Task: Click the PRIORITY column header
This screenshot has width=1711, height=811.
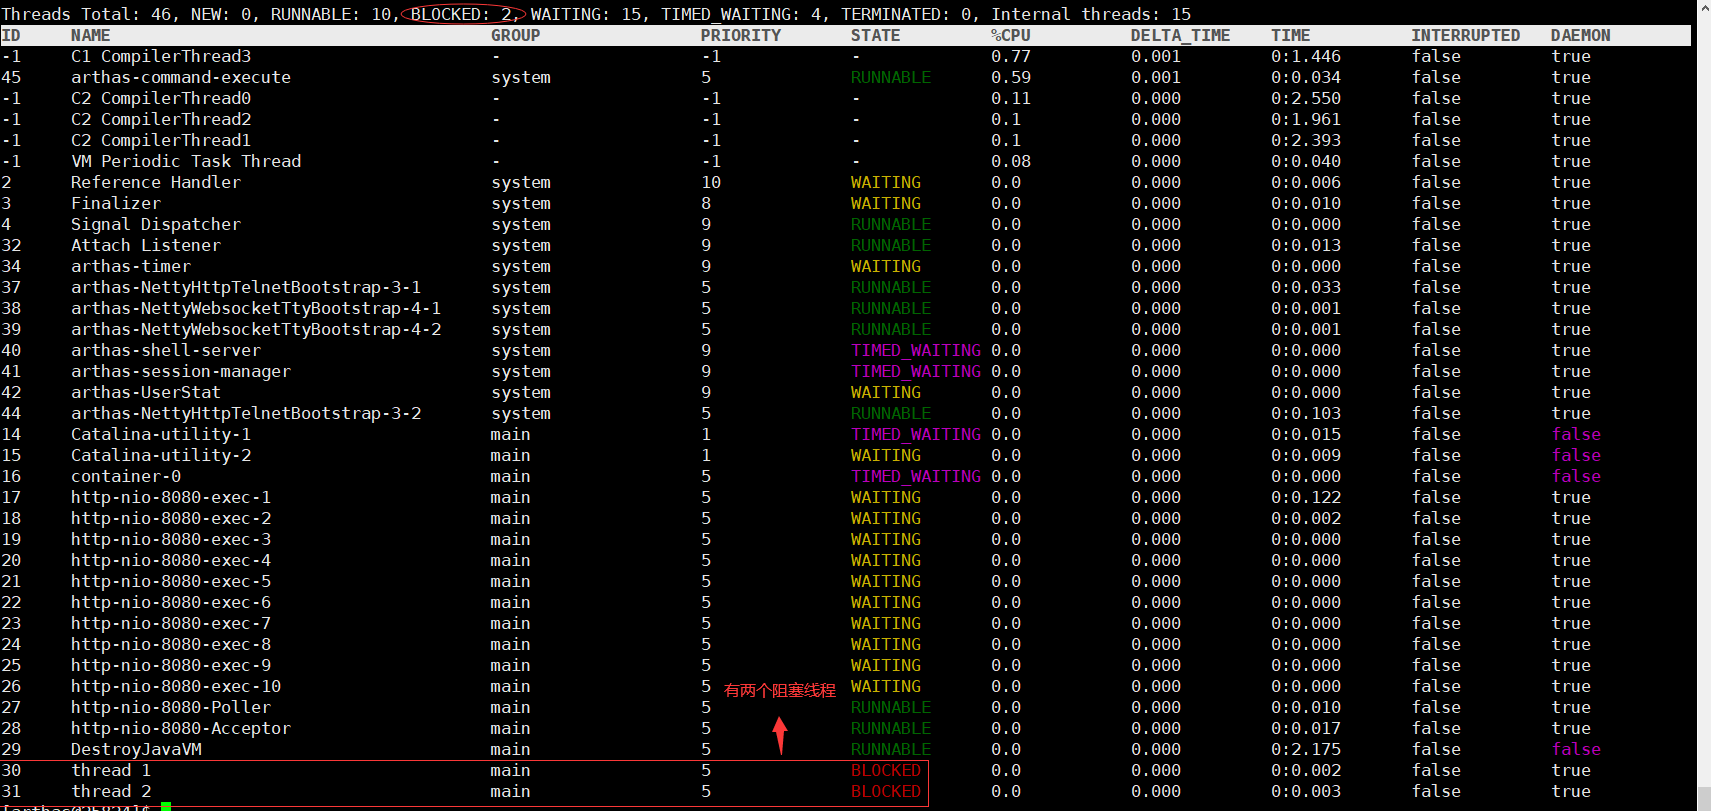Action: coord(740,35)
